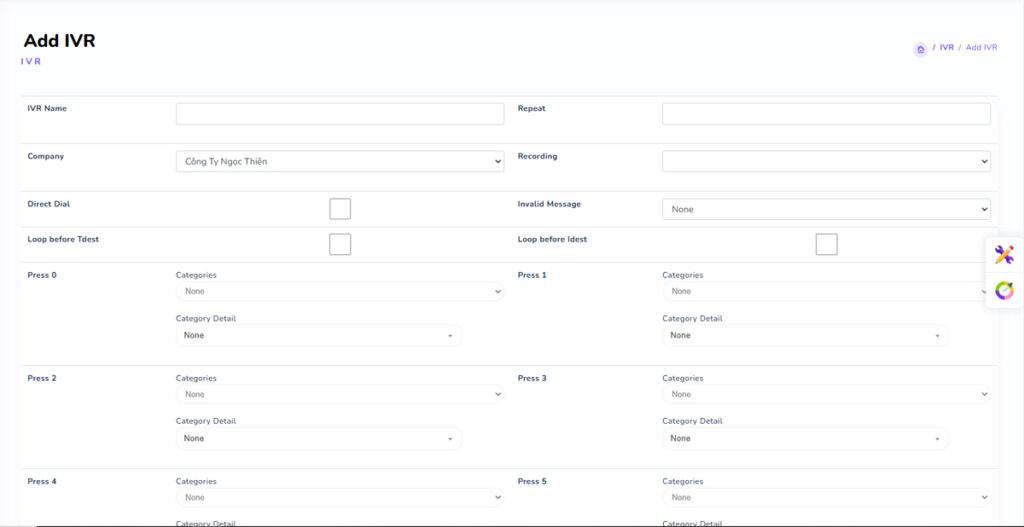Click the Repeat label

532,108
